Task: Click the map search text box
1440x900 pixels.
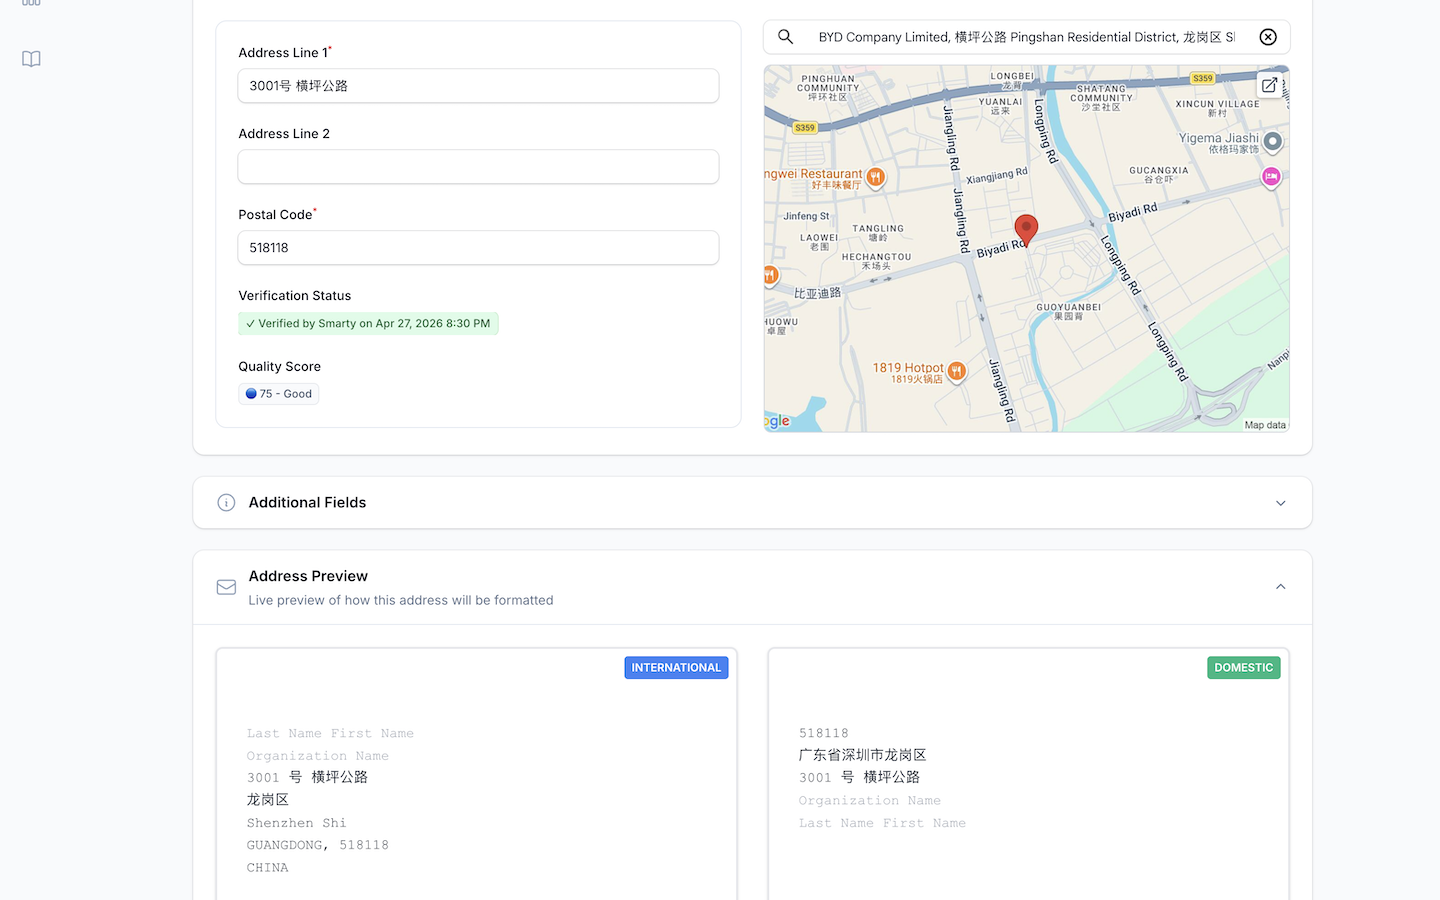Action: (x=1026, y=37)
